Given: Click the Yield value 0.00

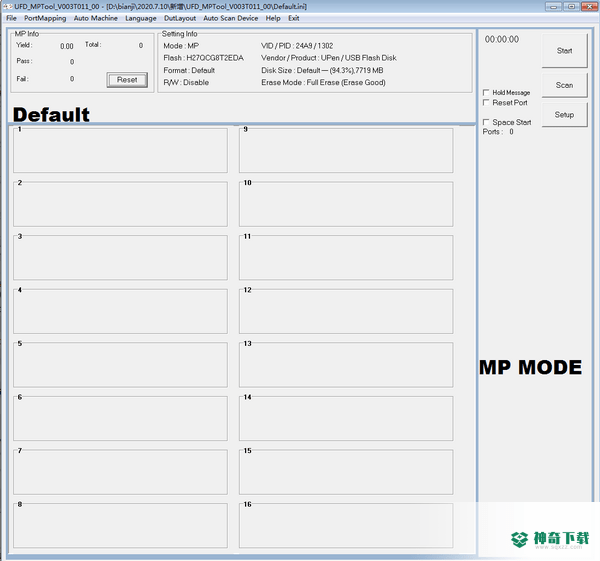Looking at the screenshot, I should coord(67,46).
